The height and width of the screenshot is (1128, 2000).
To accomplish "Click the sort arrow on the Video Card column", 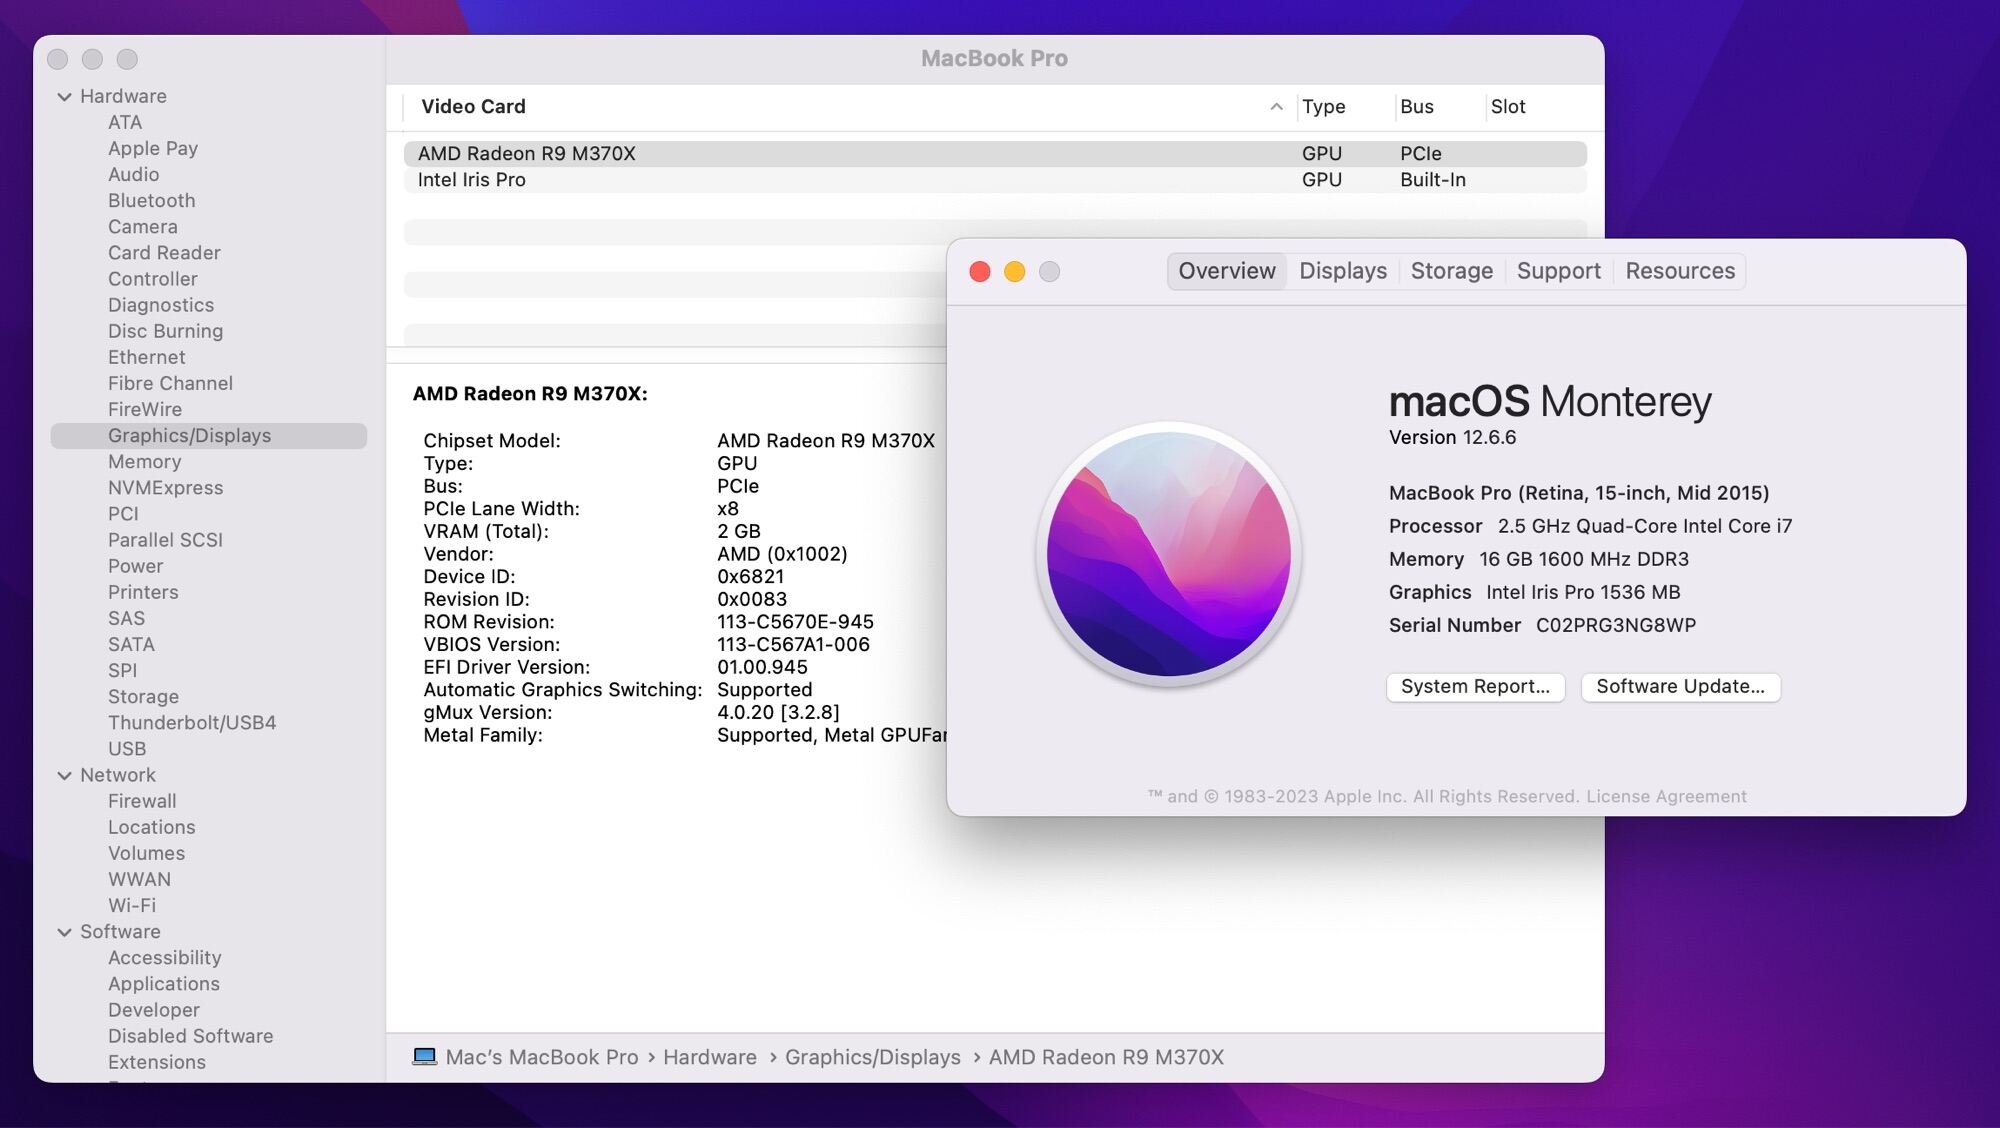I will (1275, 106).
